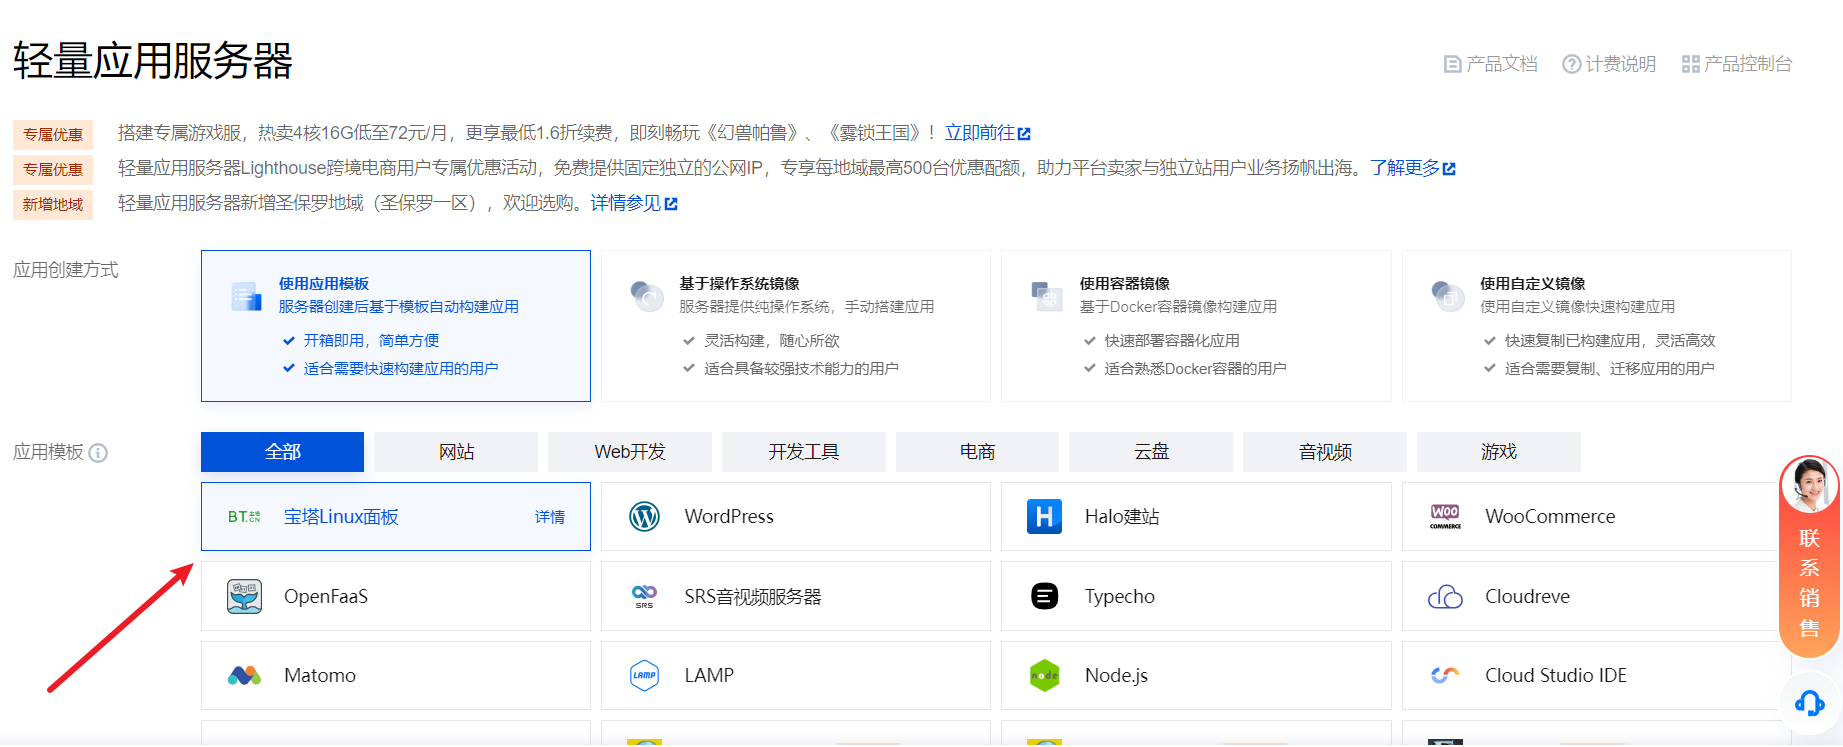
Task: Click the OpenFaaS whale icon
Action: (244, 596)
